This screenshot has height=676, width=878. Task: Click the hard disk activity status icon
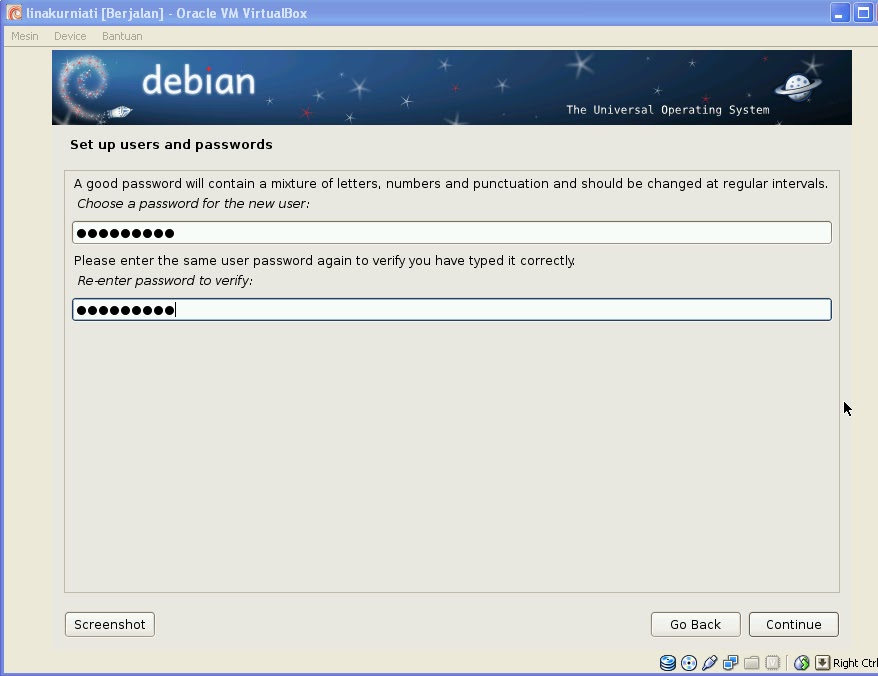[x=667, y=663]
